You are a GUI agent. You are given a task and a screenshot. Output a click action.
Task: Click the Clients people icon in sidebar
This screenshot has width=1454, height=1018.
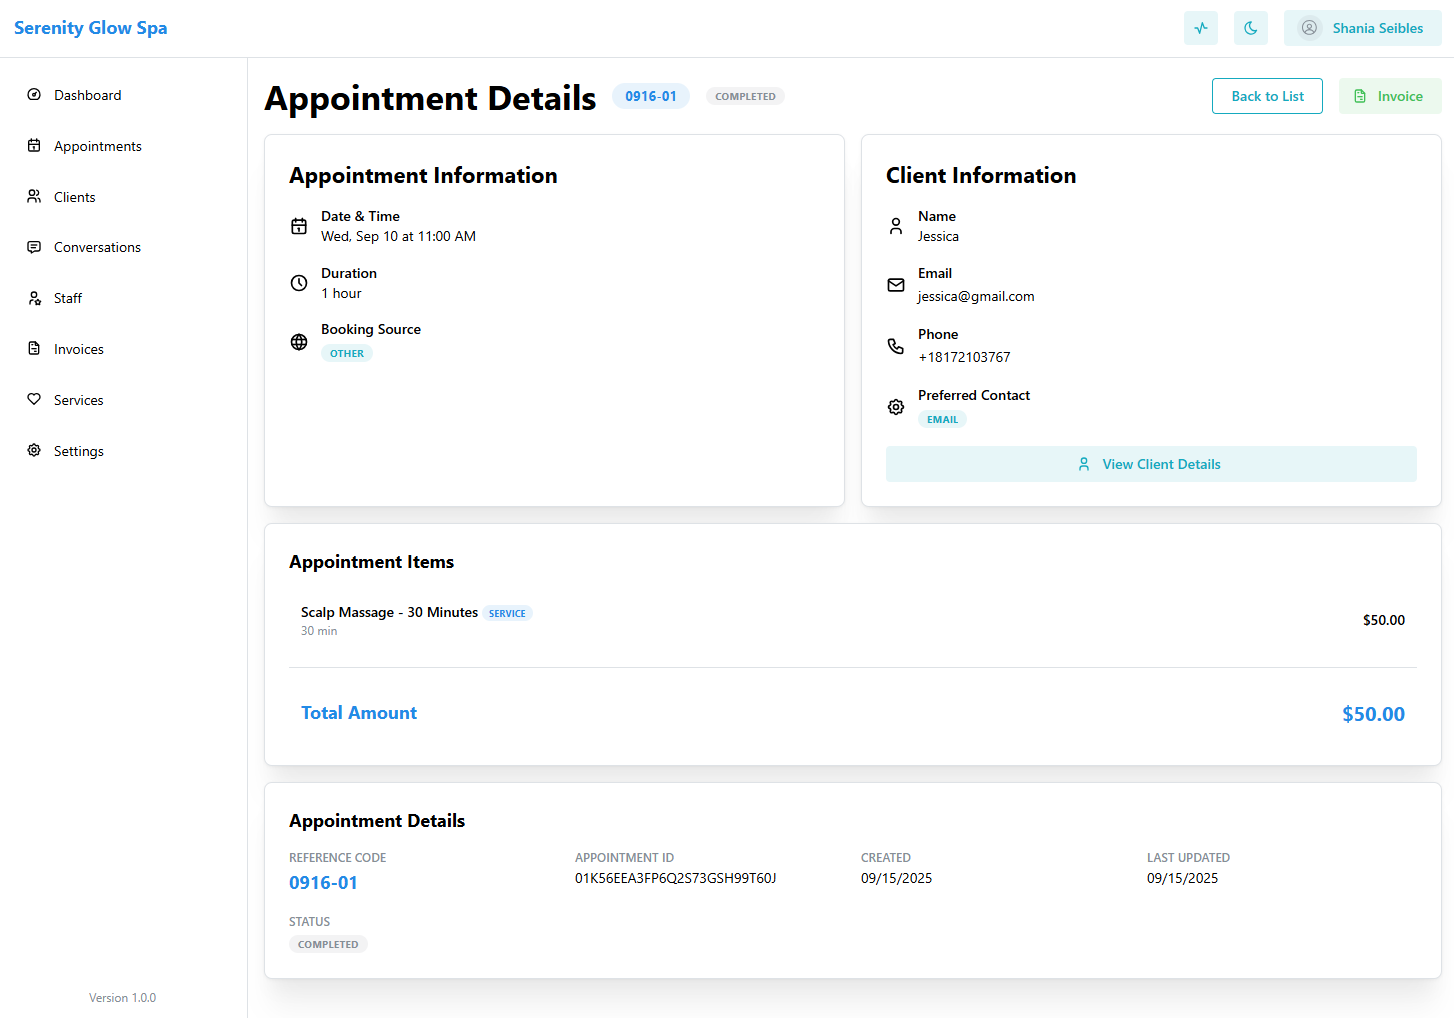click(x=34, y=197)
